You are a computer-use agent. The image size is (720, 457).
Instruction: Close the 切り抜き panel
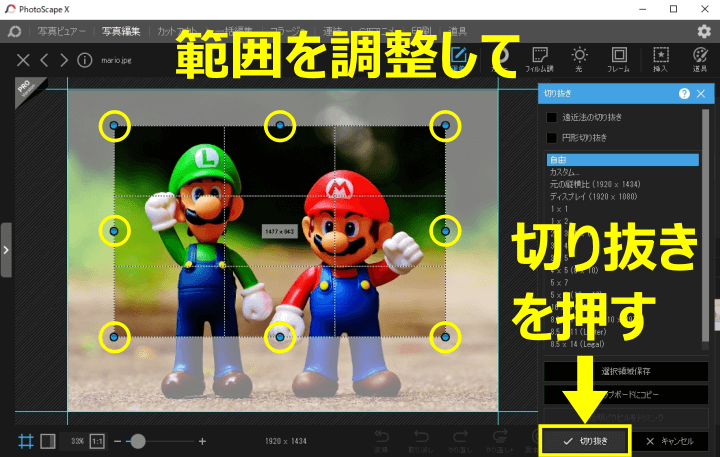click(701, 94)
